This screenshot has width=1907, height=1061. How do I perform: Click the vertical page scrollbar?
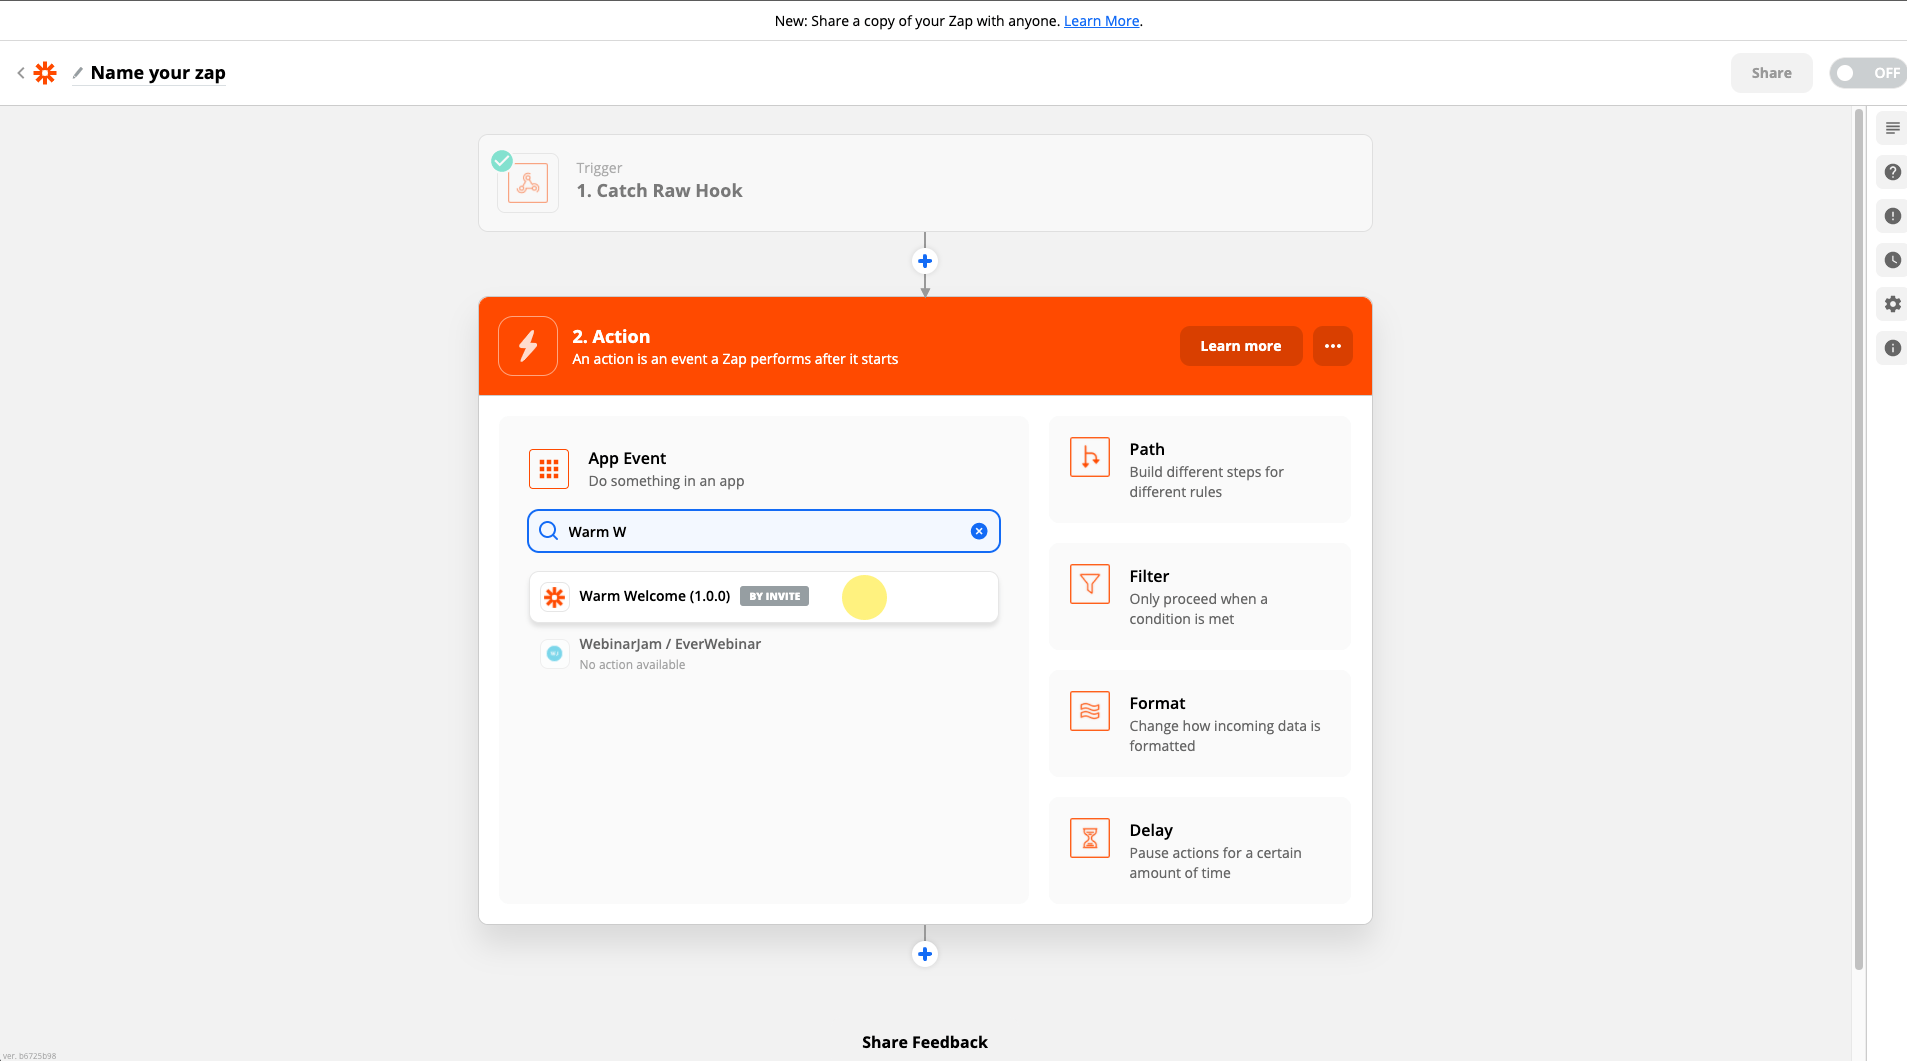click(x=1859, y=540)
